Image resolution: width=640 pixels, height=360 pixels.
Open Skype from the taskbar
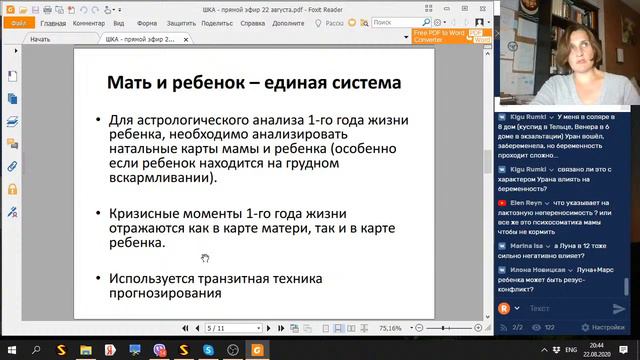(x=208, y=350)
